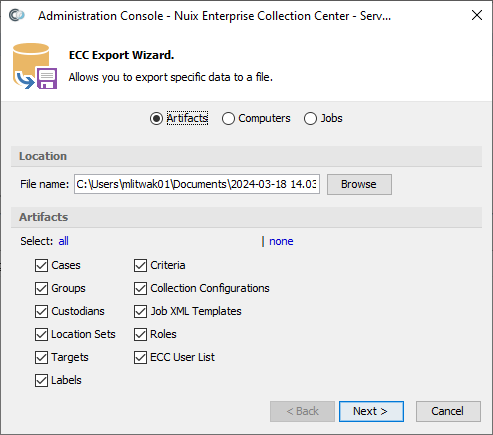Viewport: 493px width, 435px height.
Task: Toggle the Criteria checkbox
Action: point(140,266)
